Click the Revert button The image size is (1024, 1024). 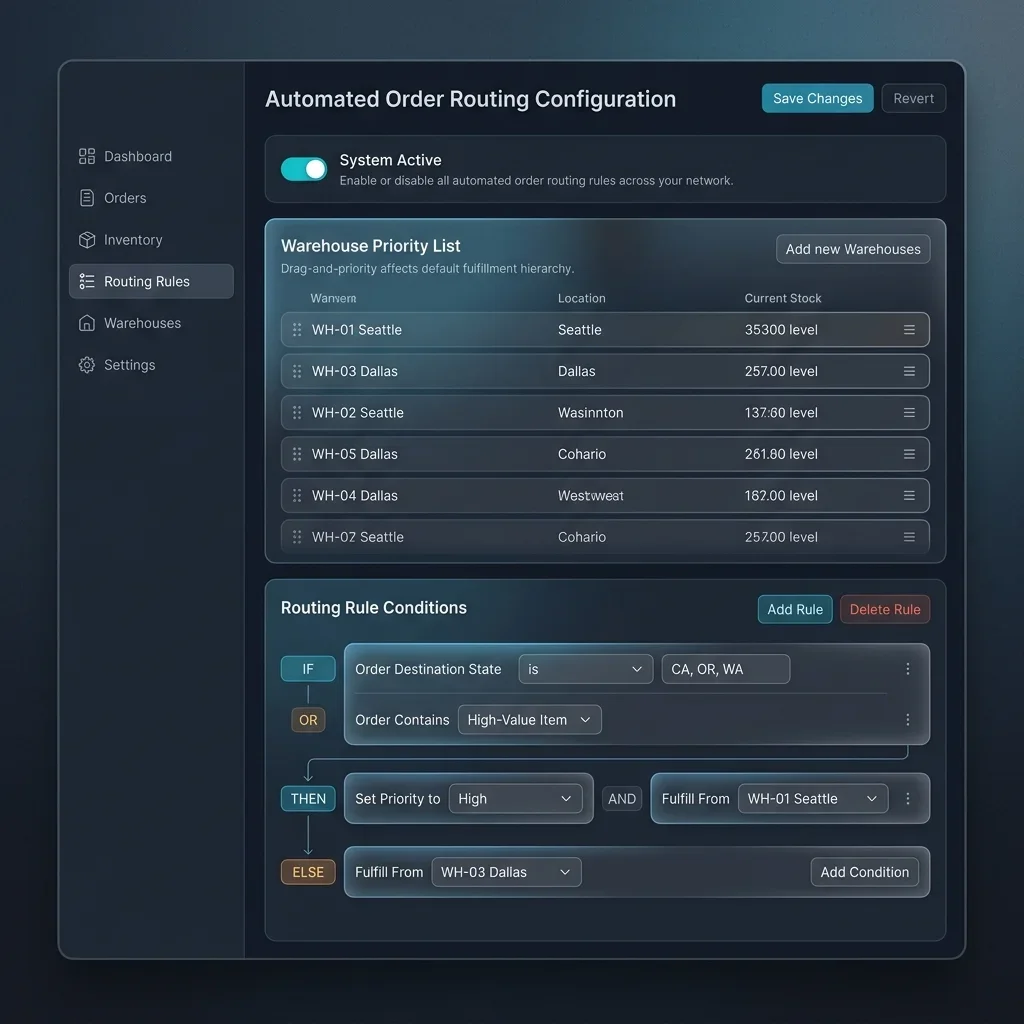pos(914,98)
